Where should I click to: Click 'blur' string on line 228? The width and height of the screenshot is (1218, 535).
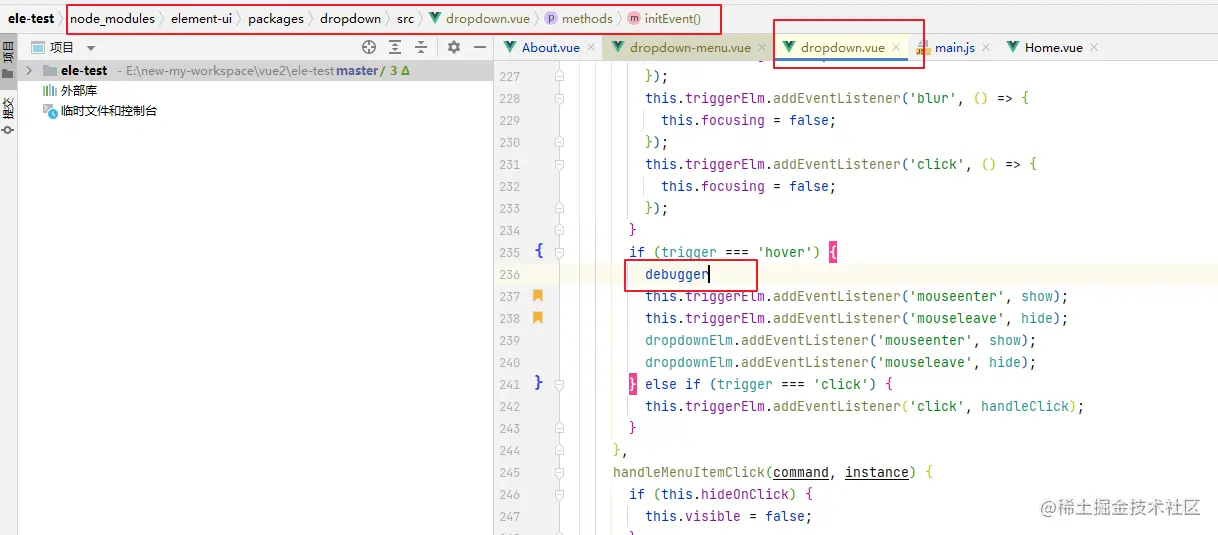[933, 98]
